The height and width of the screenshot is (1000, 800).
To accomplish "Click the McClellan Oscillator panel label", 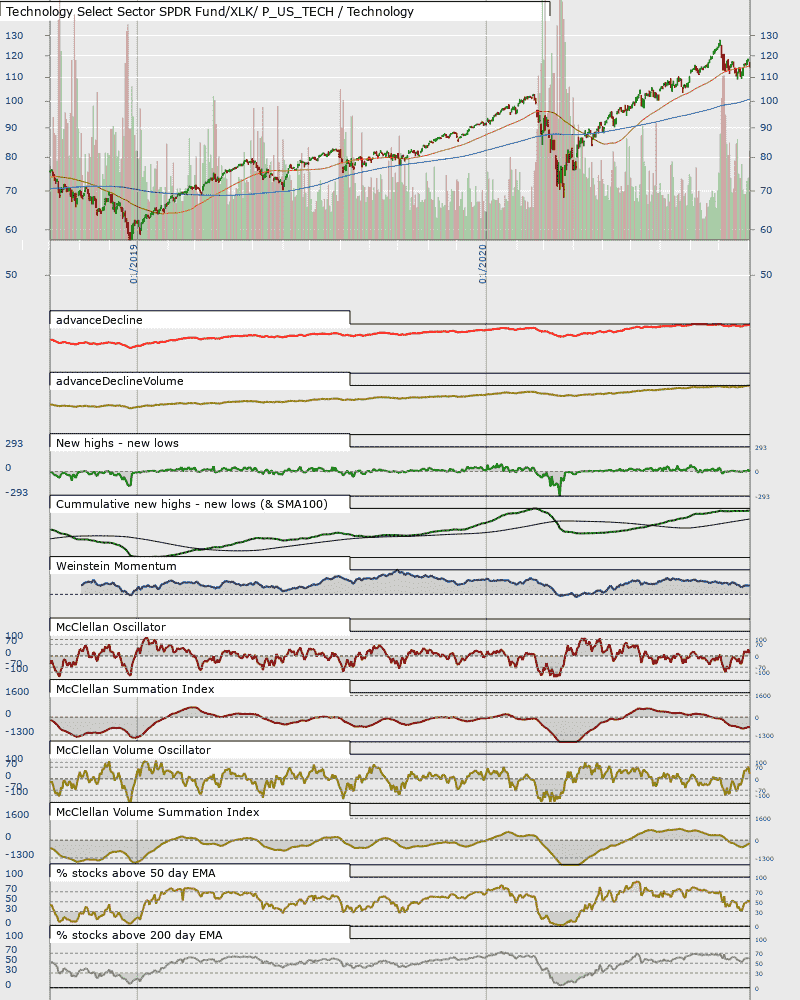I will pyautogui.click(x=110, y=628).
